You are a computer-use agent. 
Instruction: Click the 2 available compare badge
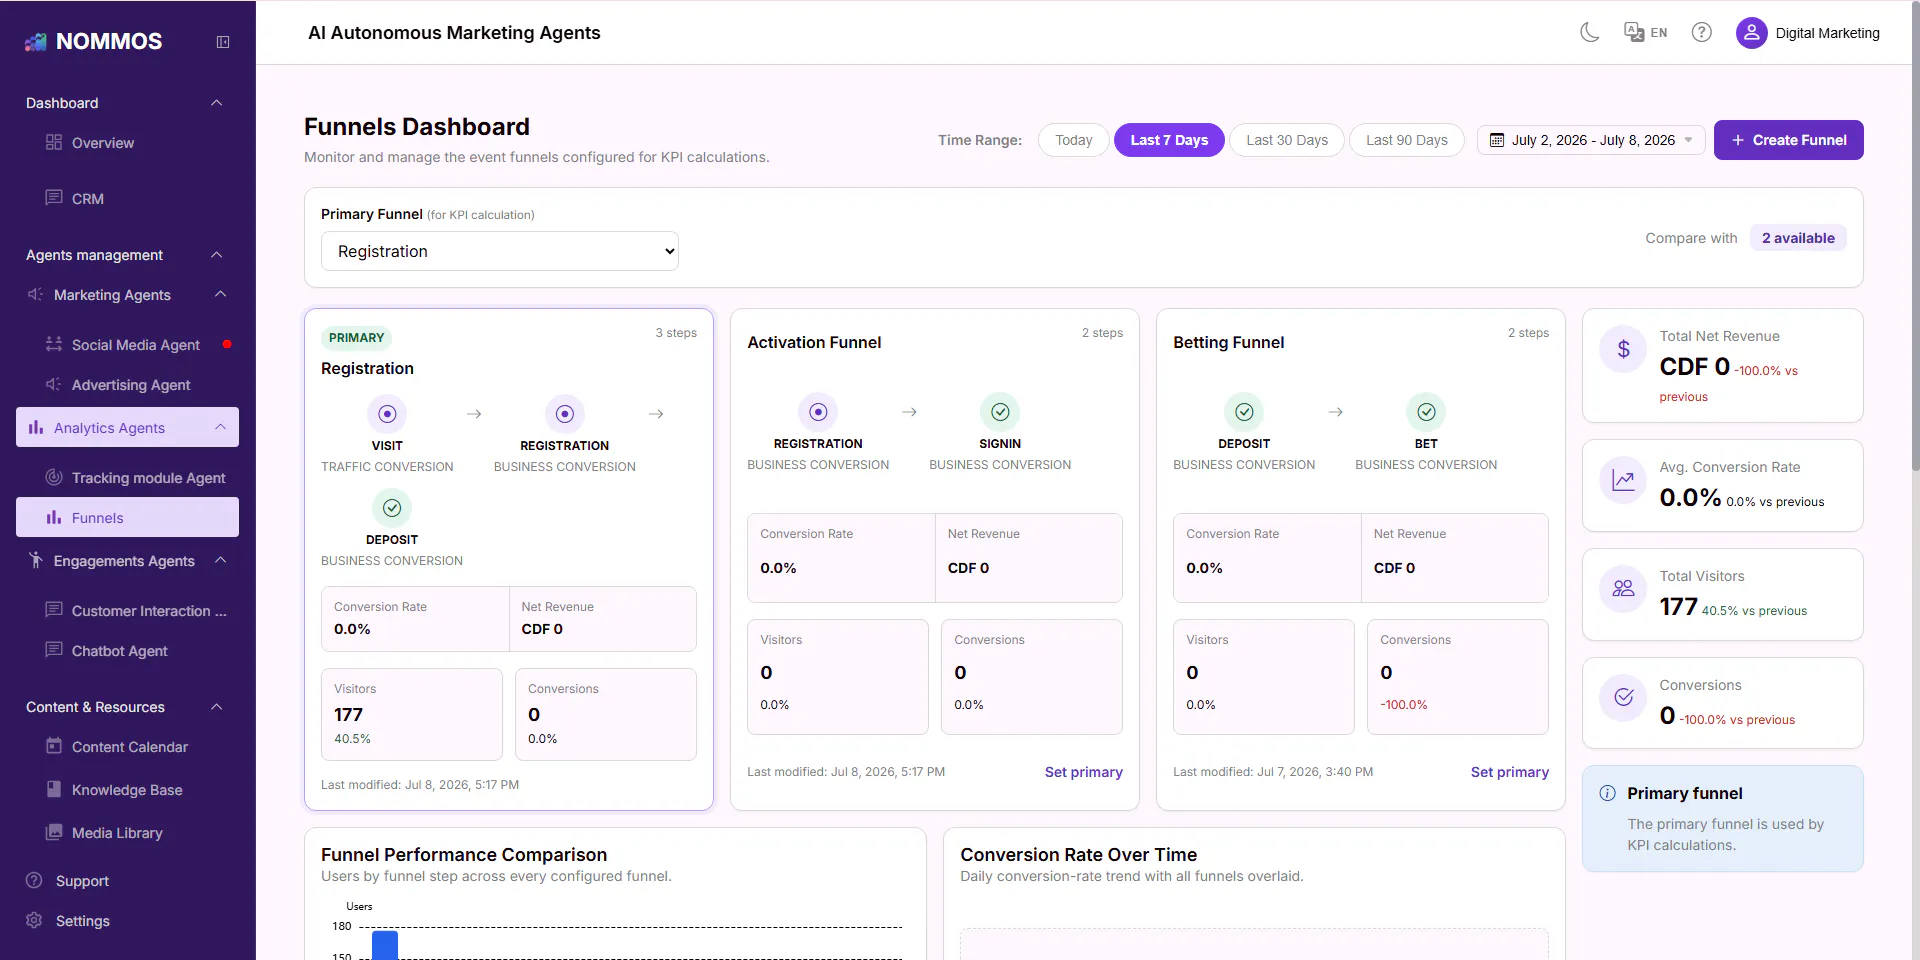(1798, 238)
